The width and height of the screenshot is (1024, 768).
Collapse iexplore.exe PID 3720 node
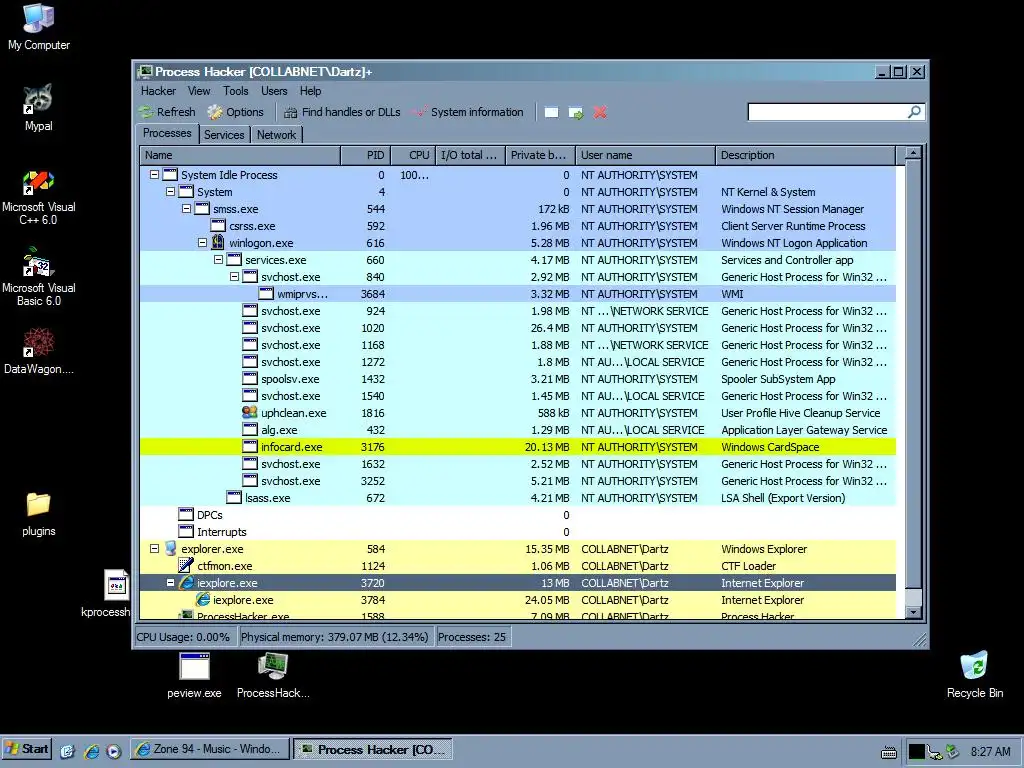(170, 583)
